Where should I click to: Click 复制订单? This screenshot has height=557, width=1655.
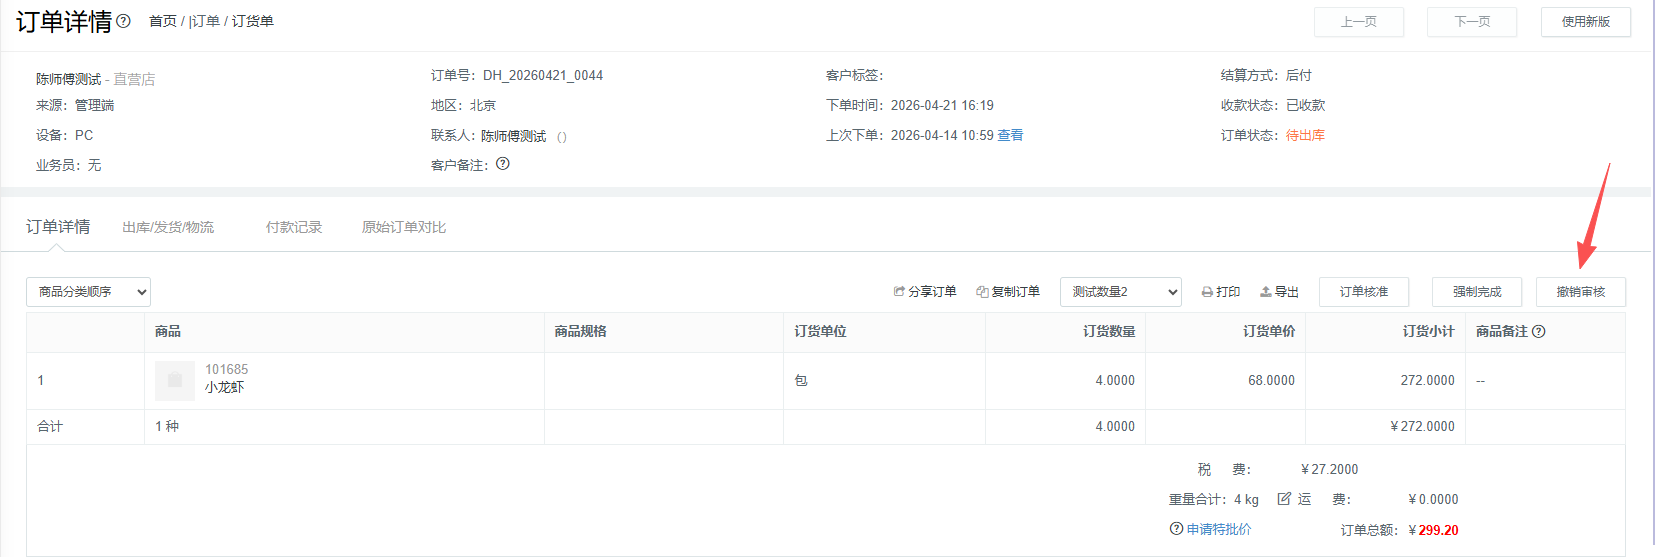point(1008,292)
